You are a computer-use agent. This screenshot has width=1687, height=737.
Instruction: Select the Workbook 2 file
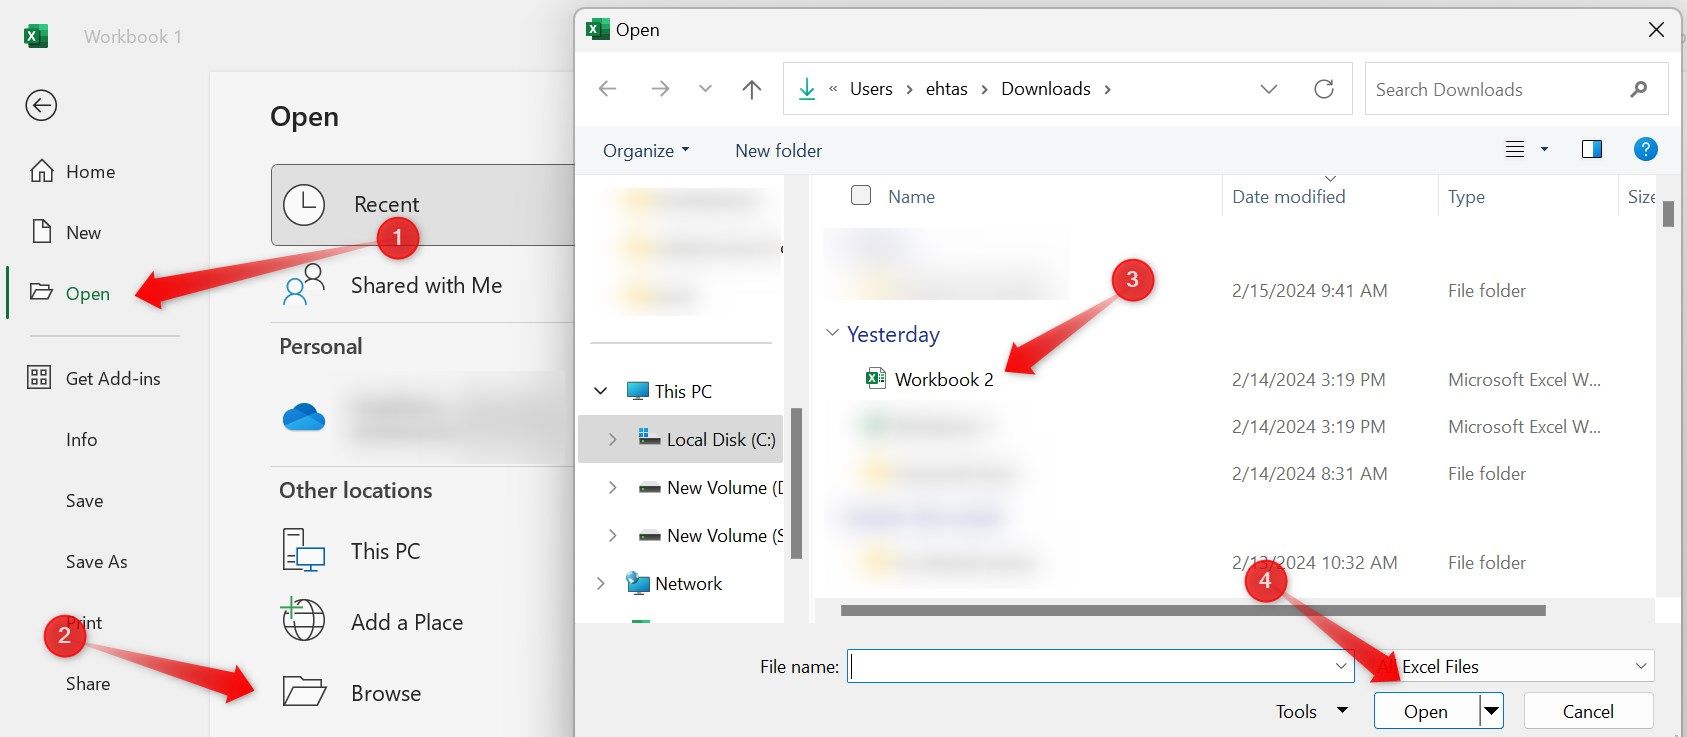(x=944, y=380)
